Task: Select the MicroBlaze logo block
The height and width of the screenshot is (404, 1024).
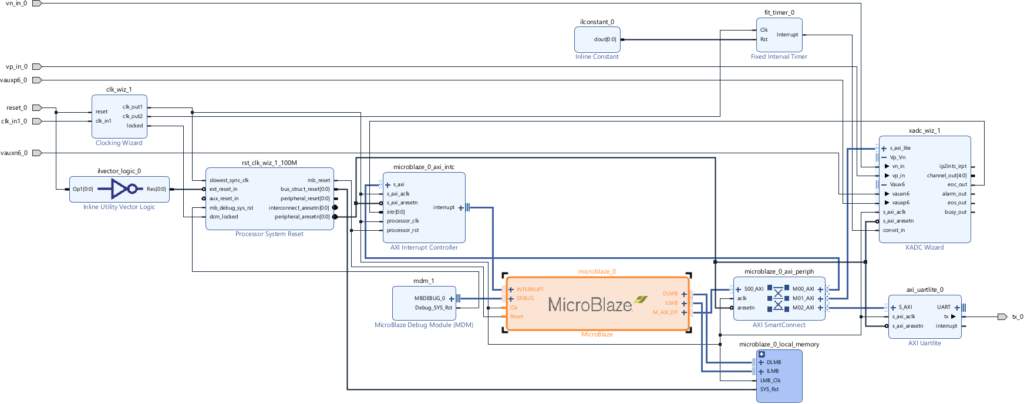Action: tap(597, 303)
